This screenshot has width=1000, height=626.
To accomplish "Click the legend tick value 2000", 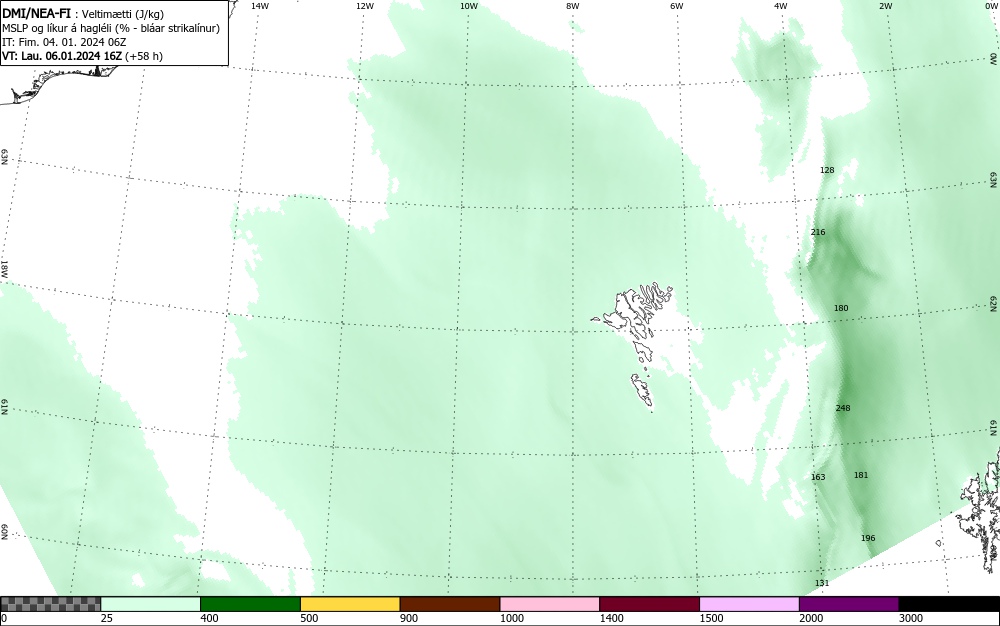I will click(811, 618).
